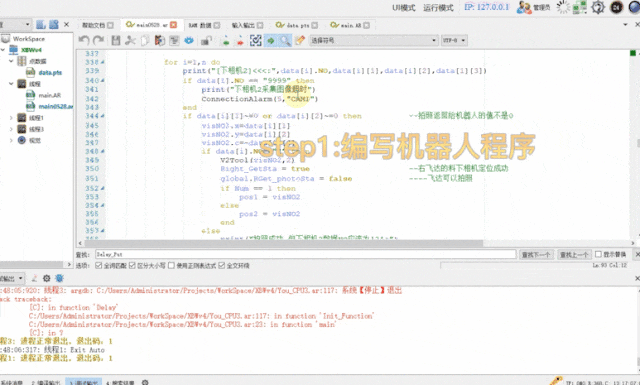
Task: Save file with the floppy disk icon
Action: (x=116, y=40)
